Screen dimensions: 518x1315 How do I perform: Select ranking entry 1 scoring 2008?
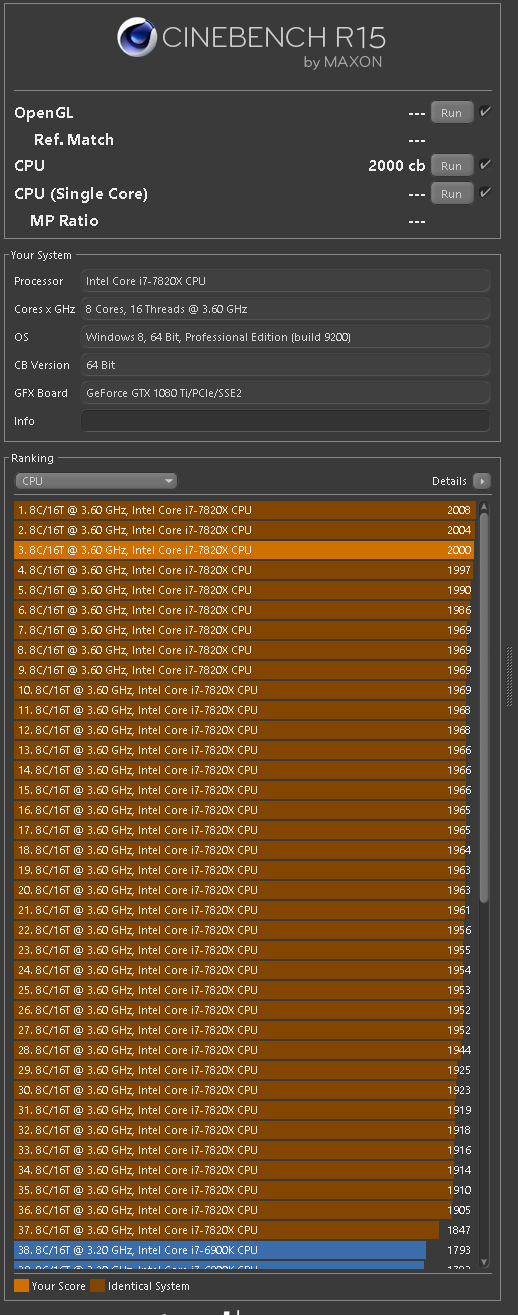tap(245, 510)
